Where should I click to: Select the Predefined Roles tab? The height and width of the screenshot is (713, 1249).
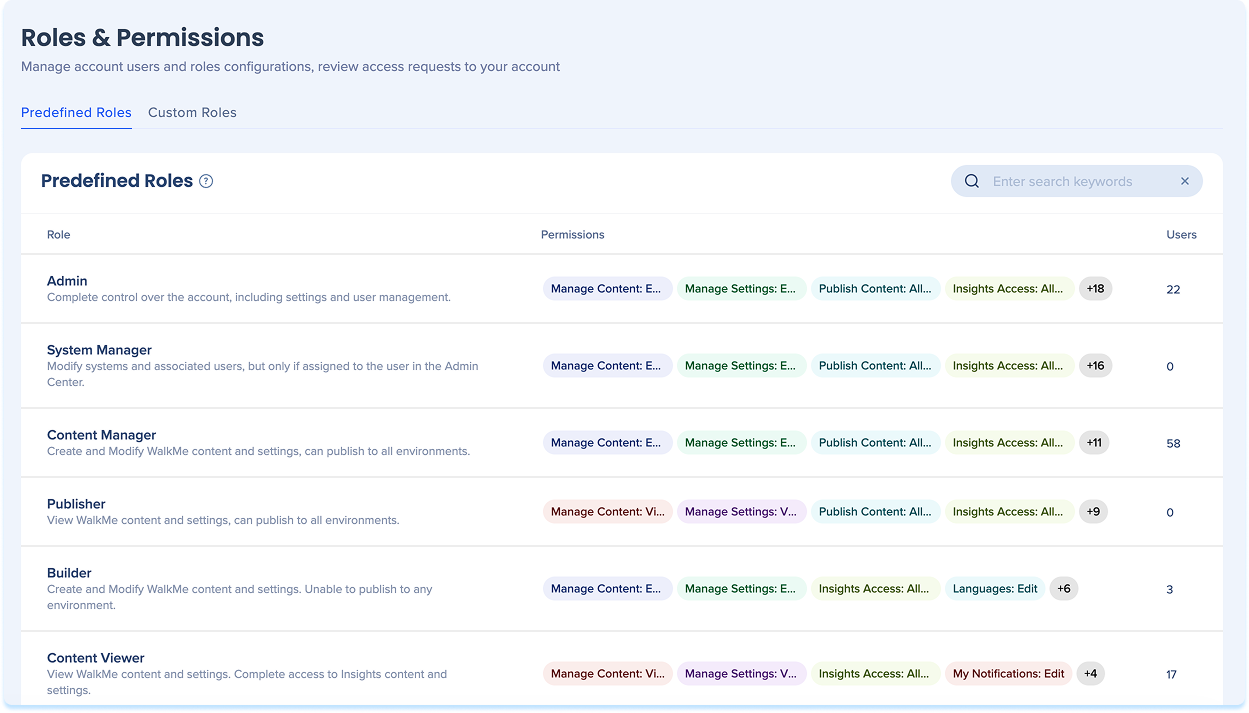(76, 113)
